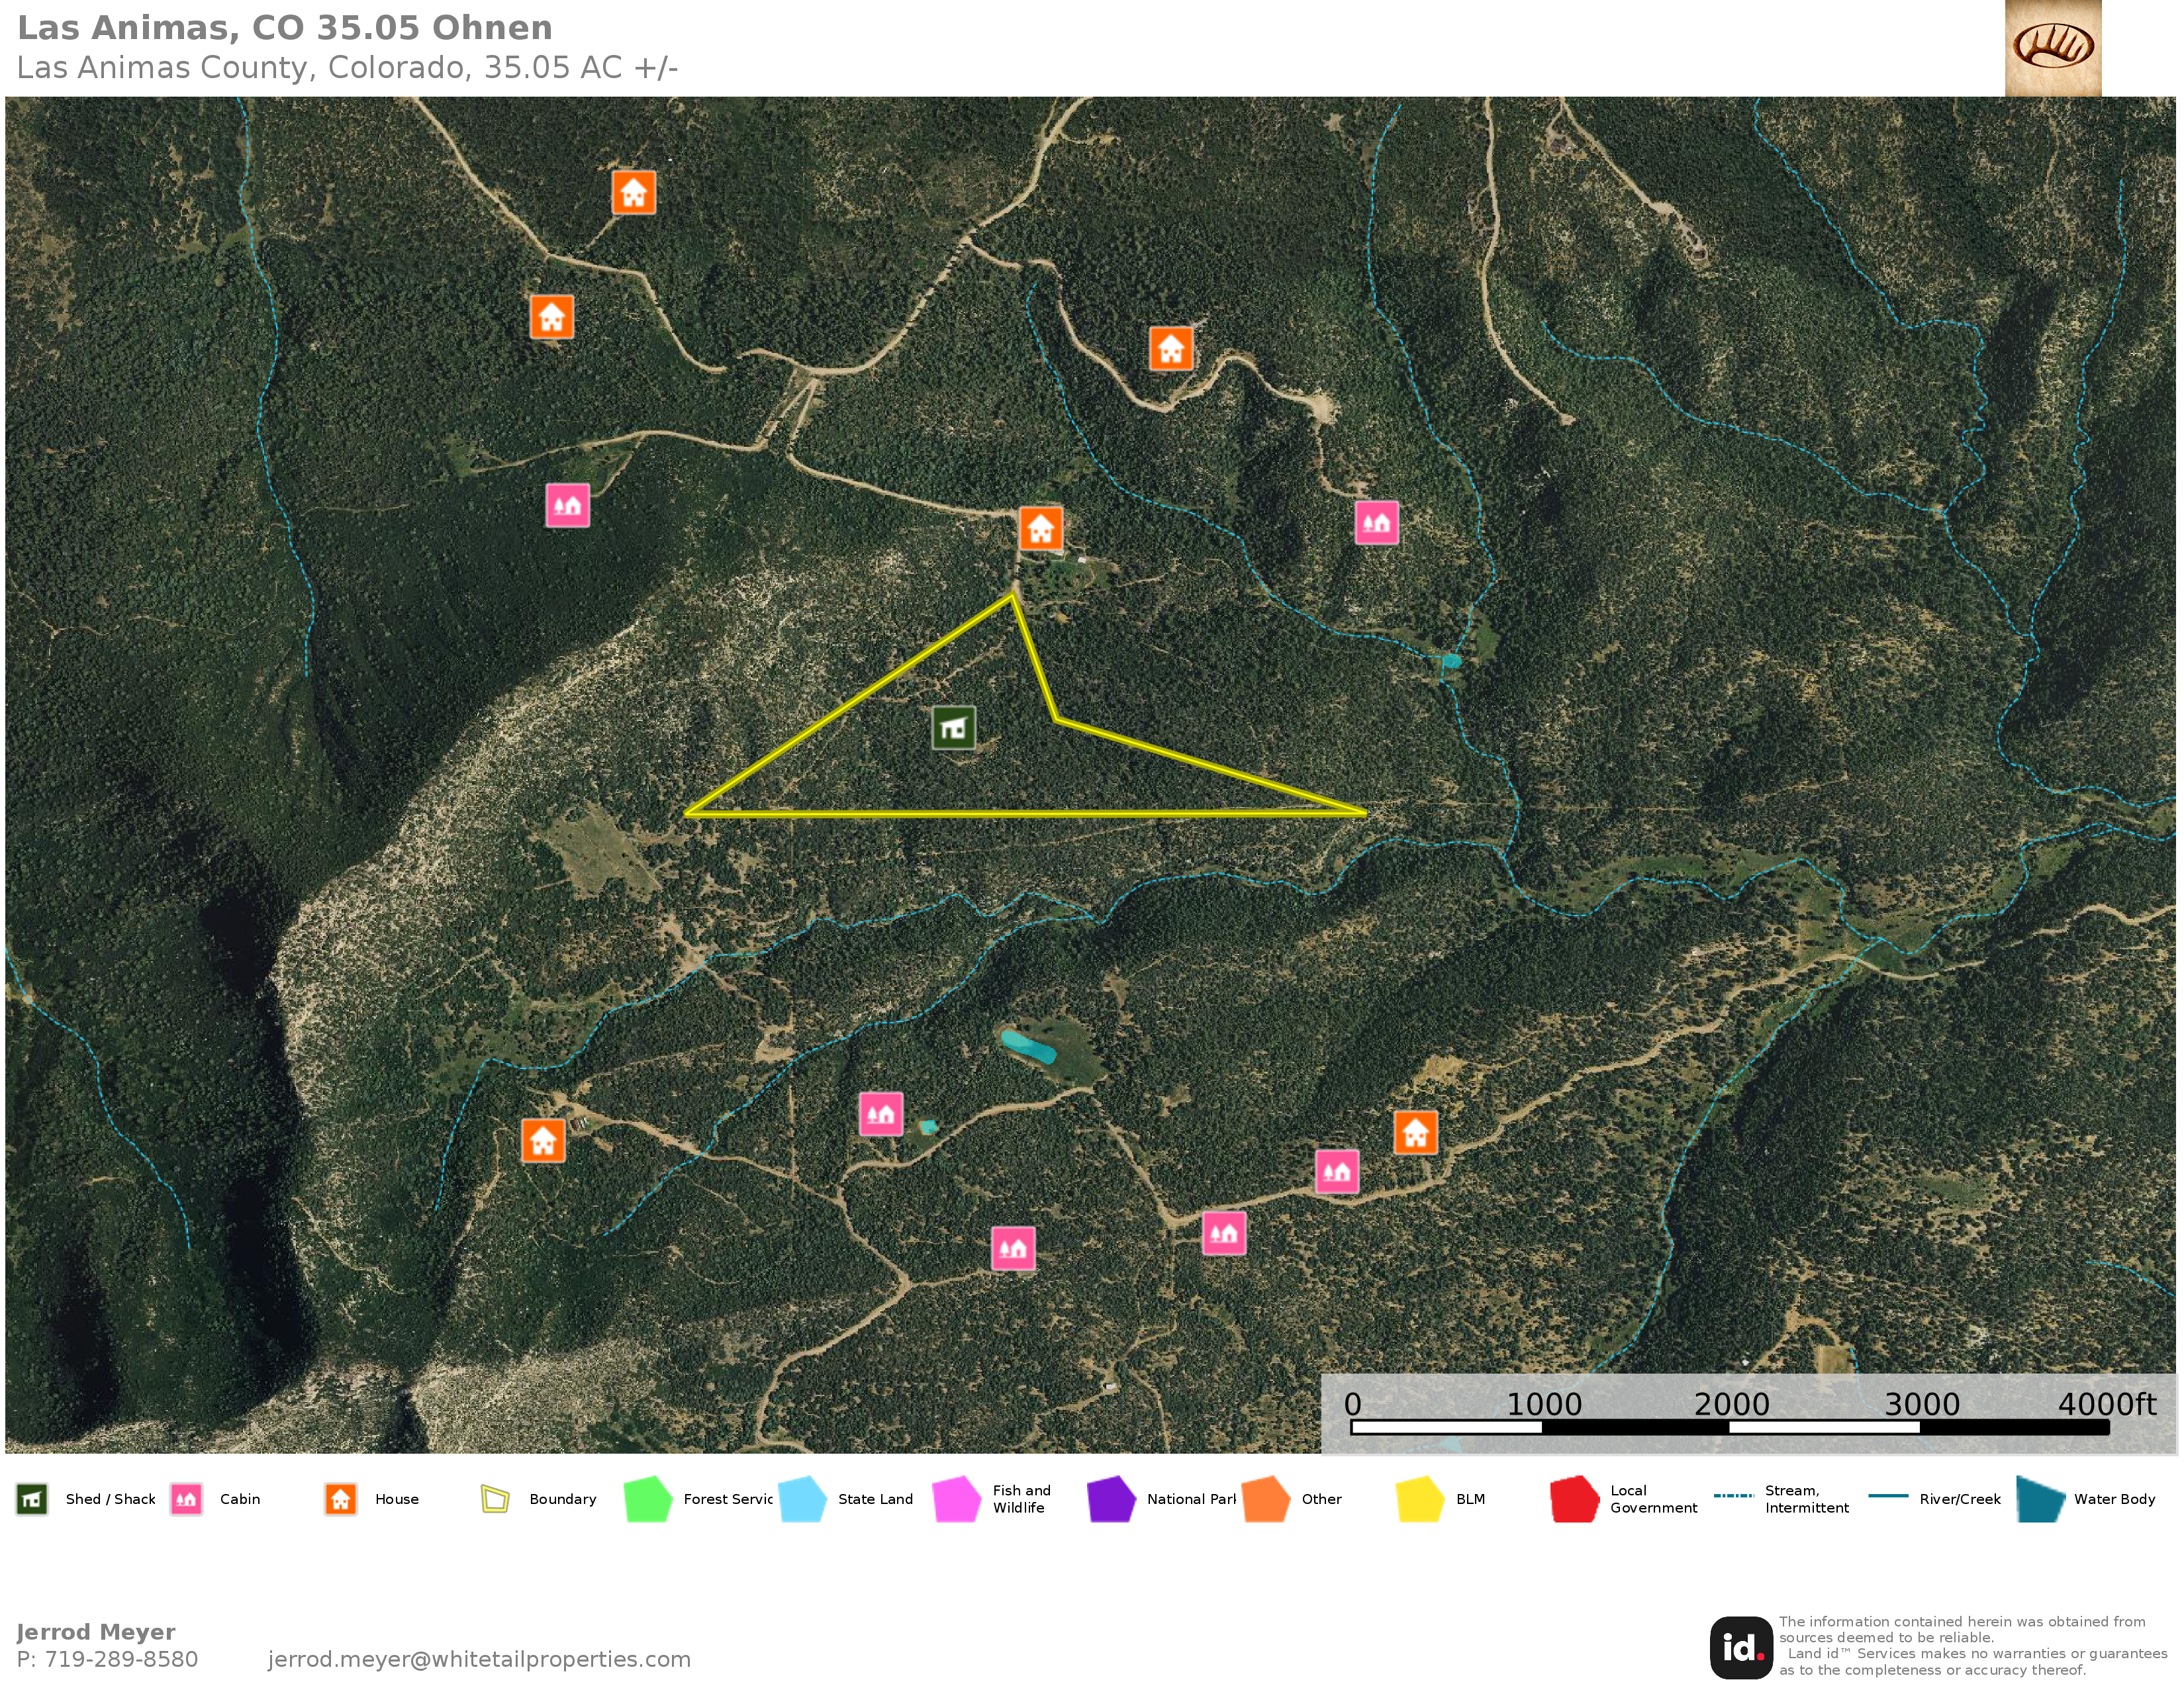Click the Forest Service green legend swatch
The height and width of the screenshot is (1688, 2184).
pos(647,1499)
